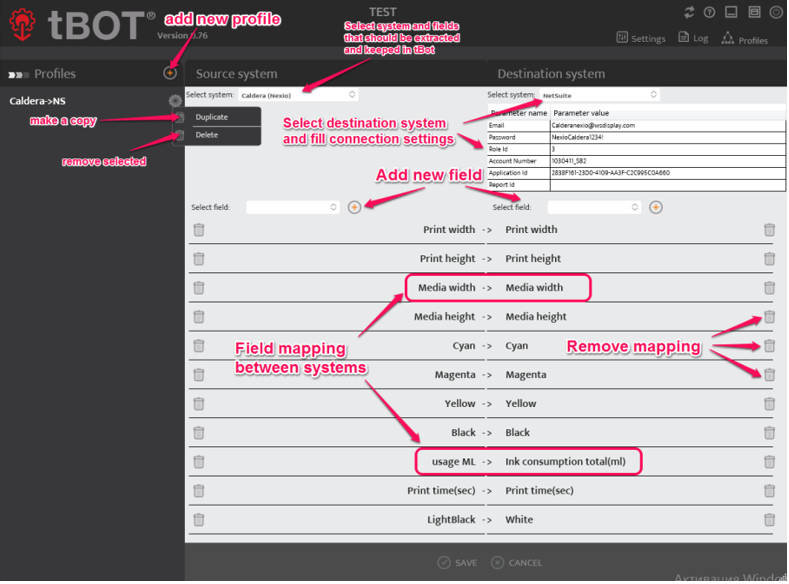Select the Caldera->NS profile
Image resolution: width=789 pixels, height=584 pixels.
click(38, 101)
